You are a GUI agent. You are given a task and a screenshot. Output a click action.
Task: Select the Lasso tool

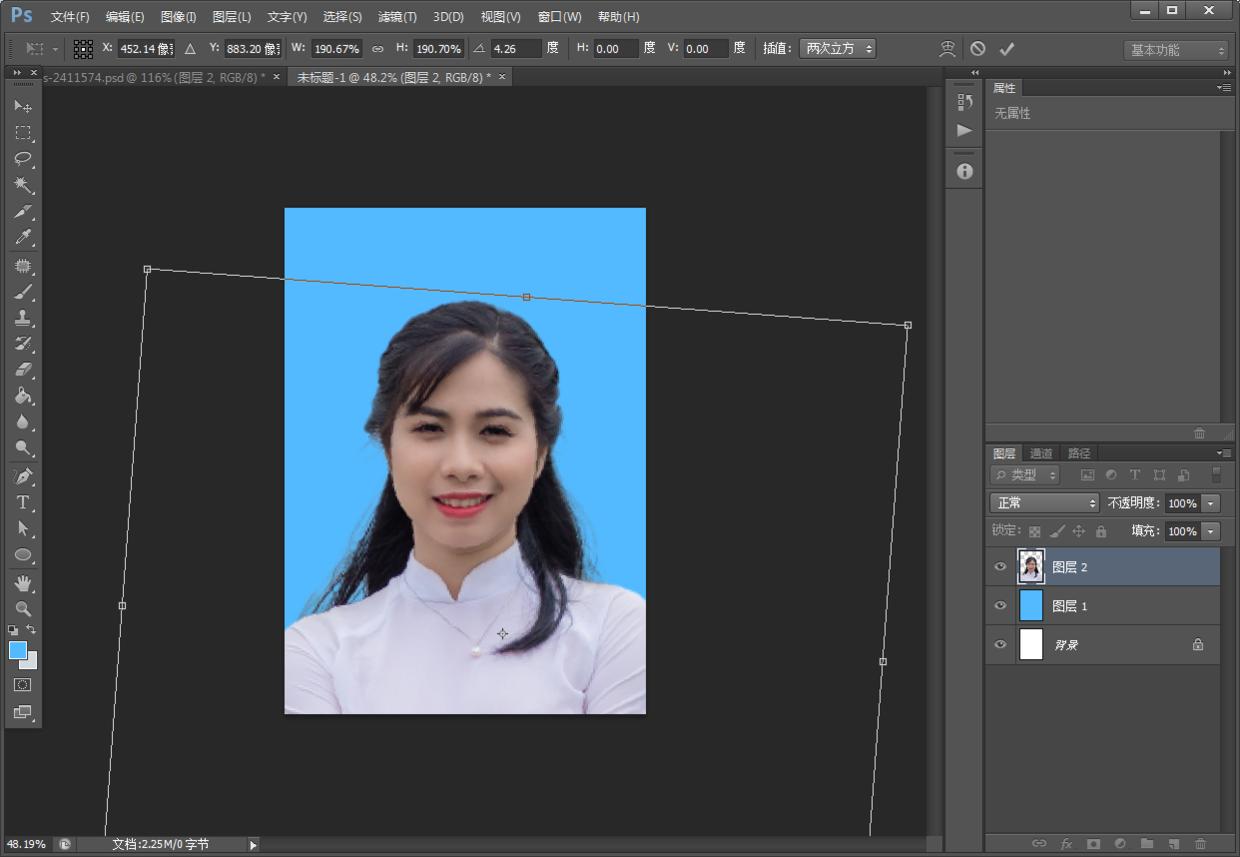(23, 159)
